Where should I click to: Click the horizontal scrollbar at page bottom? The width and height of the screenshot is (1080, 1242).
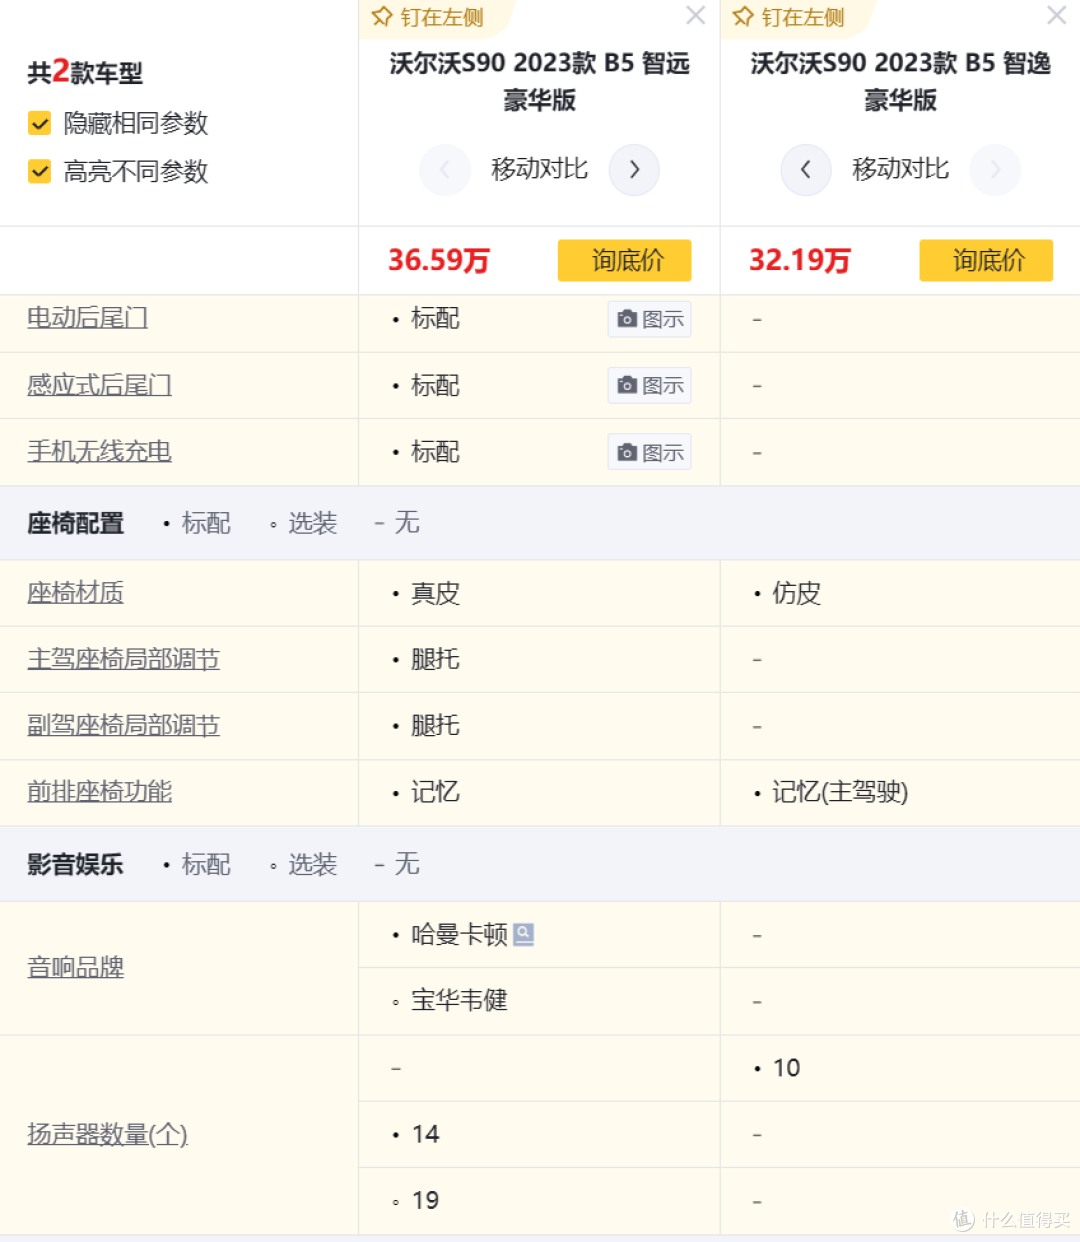coord(540,1238)
